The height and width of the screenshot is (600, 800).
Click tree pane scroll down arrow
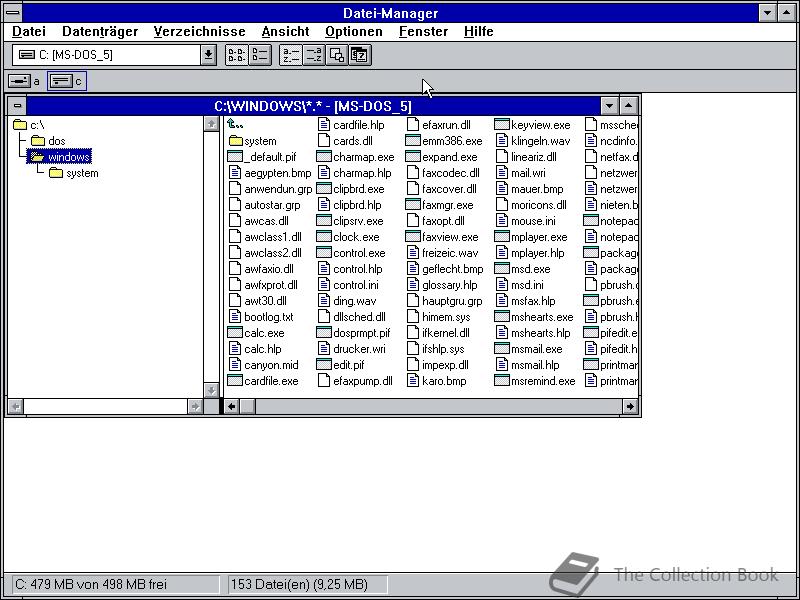click(x=211, y=390)
